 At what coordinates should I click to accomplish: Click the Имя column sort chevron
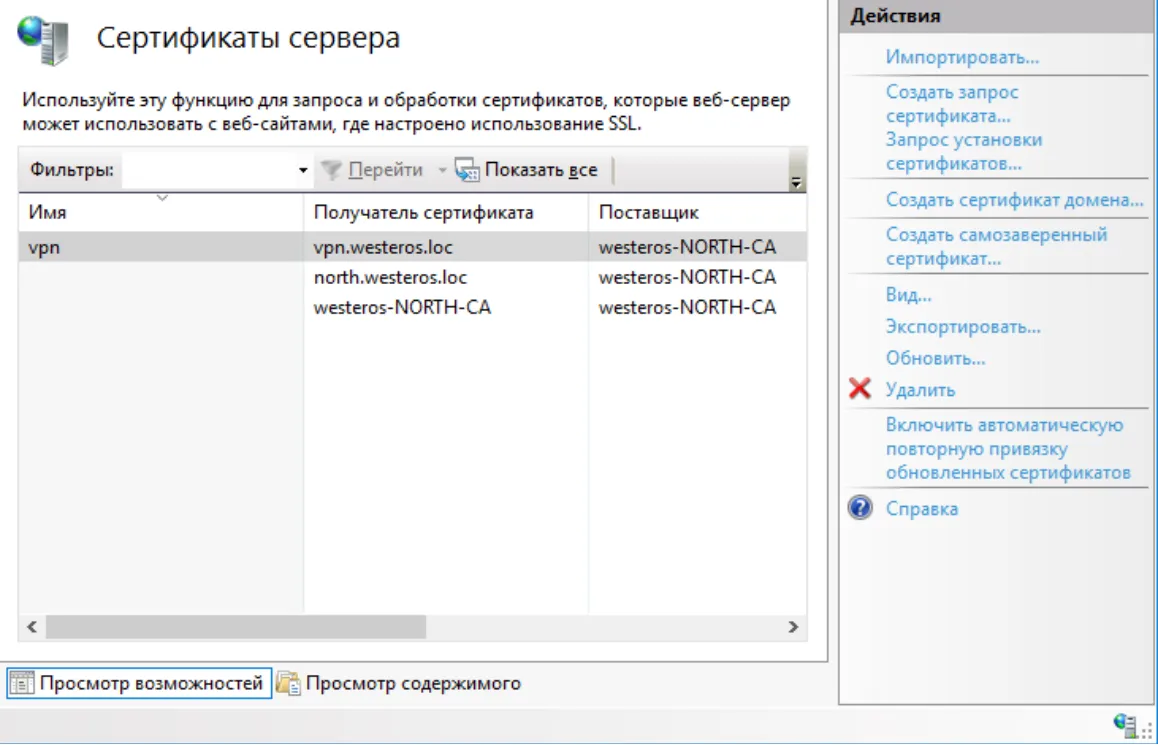click(x=162, y=198)
